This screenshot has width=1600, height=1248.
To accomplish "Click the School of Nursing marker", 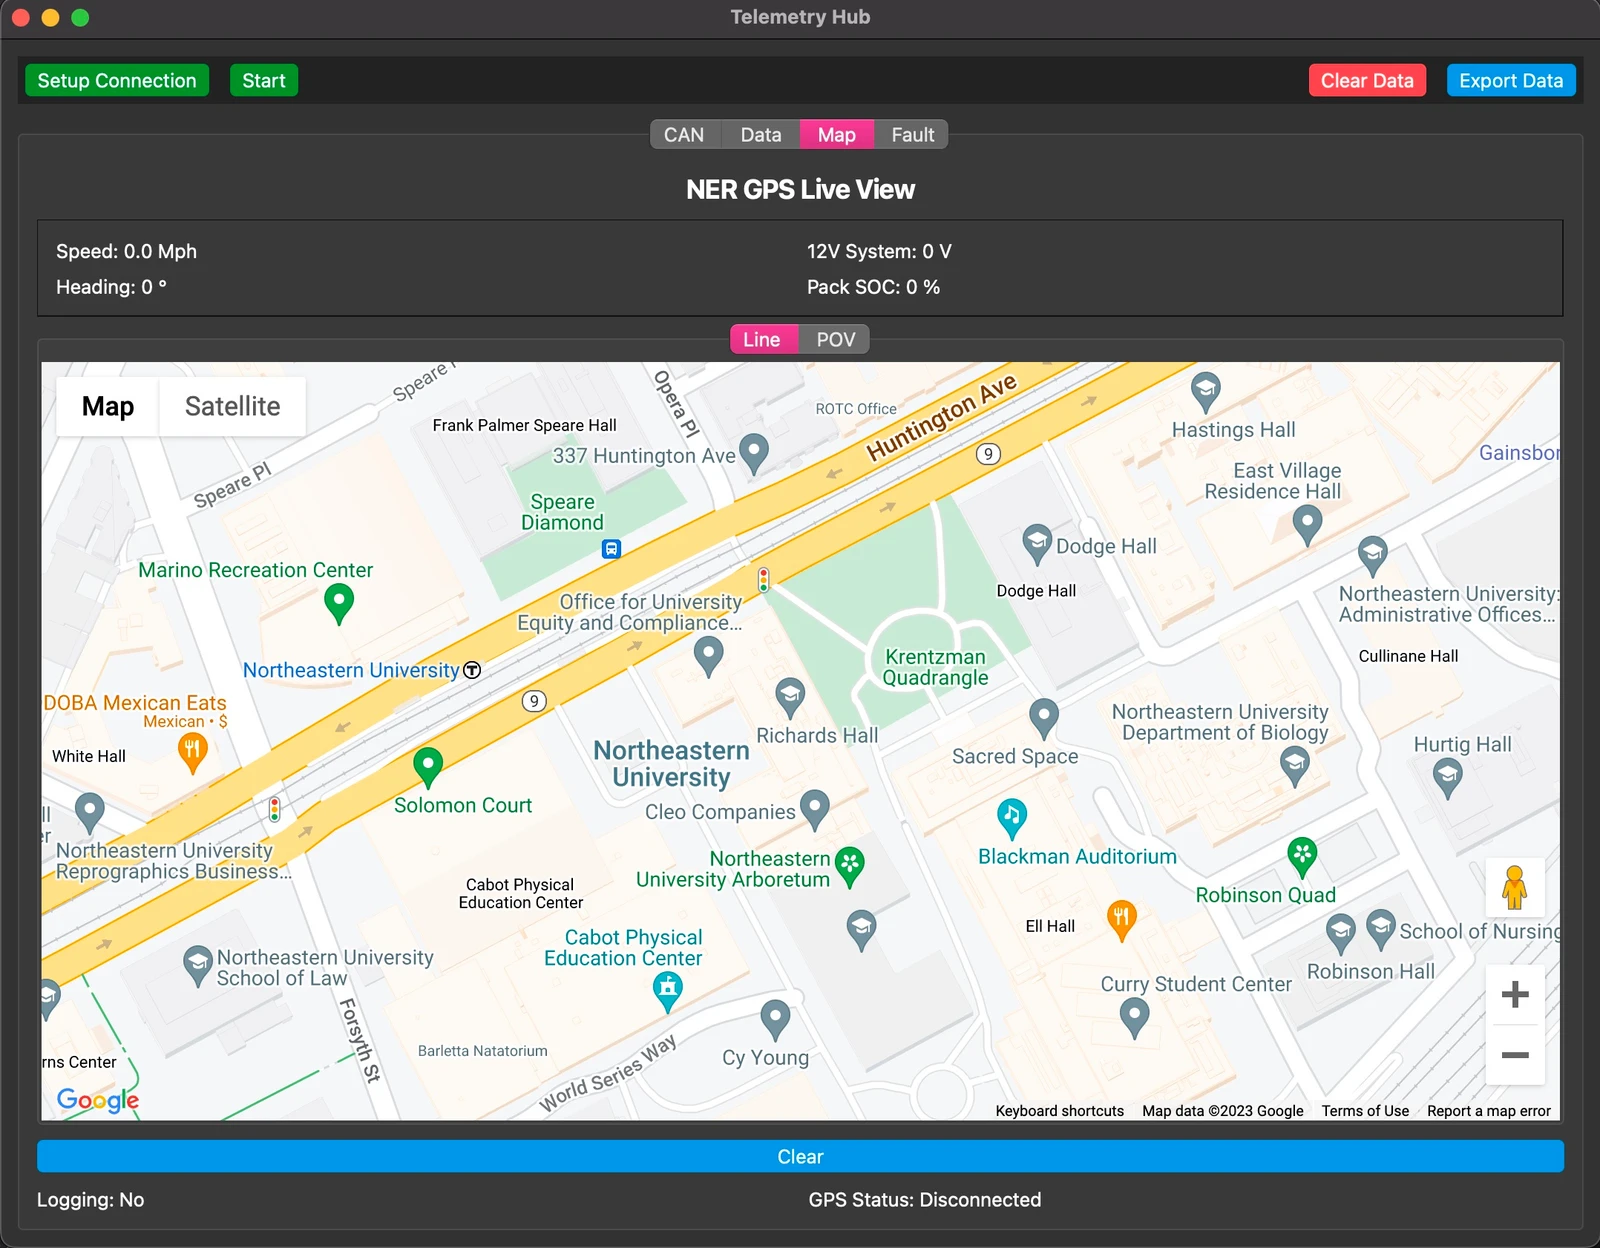I will [x=1381, y=929].
